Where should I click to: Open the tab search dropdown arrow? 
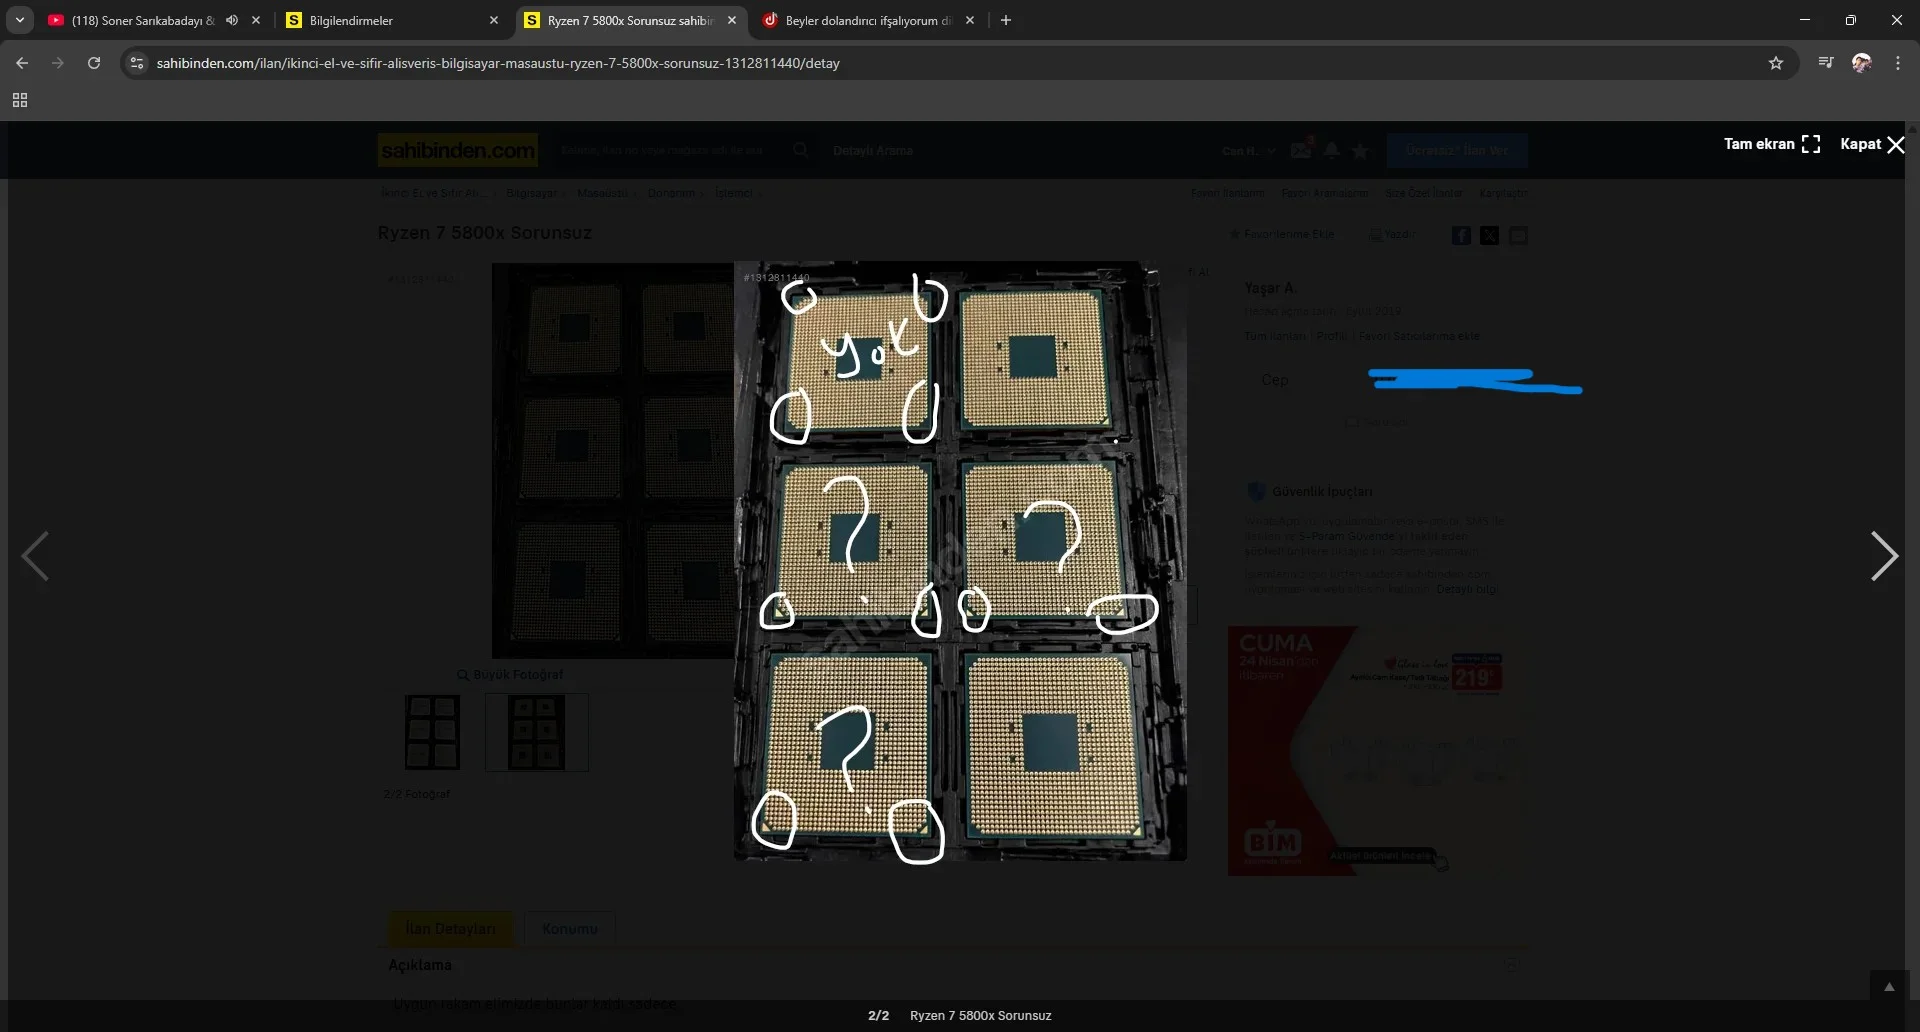point(20,20)
